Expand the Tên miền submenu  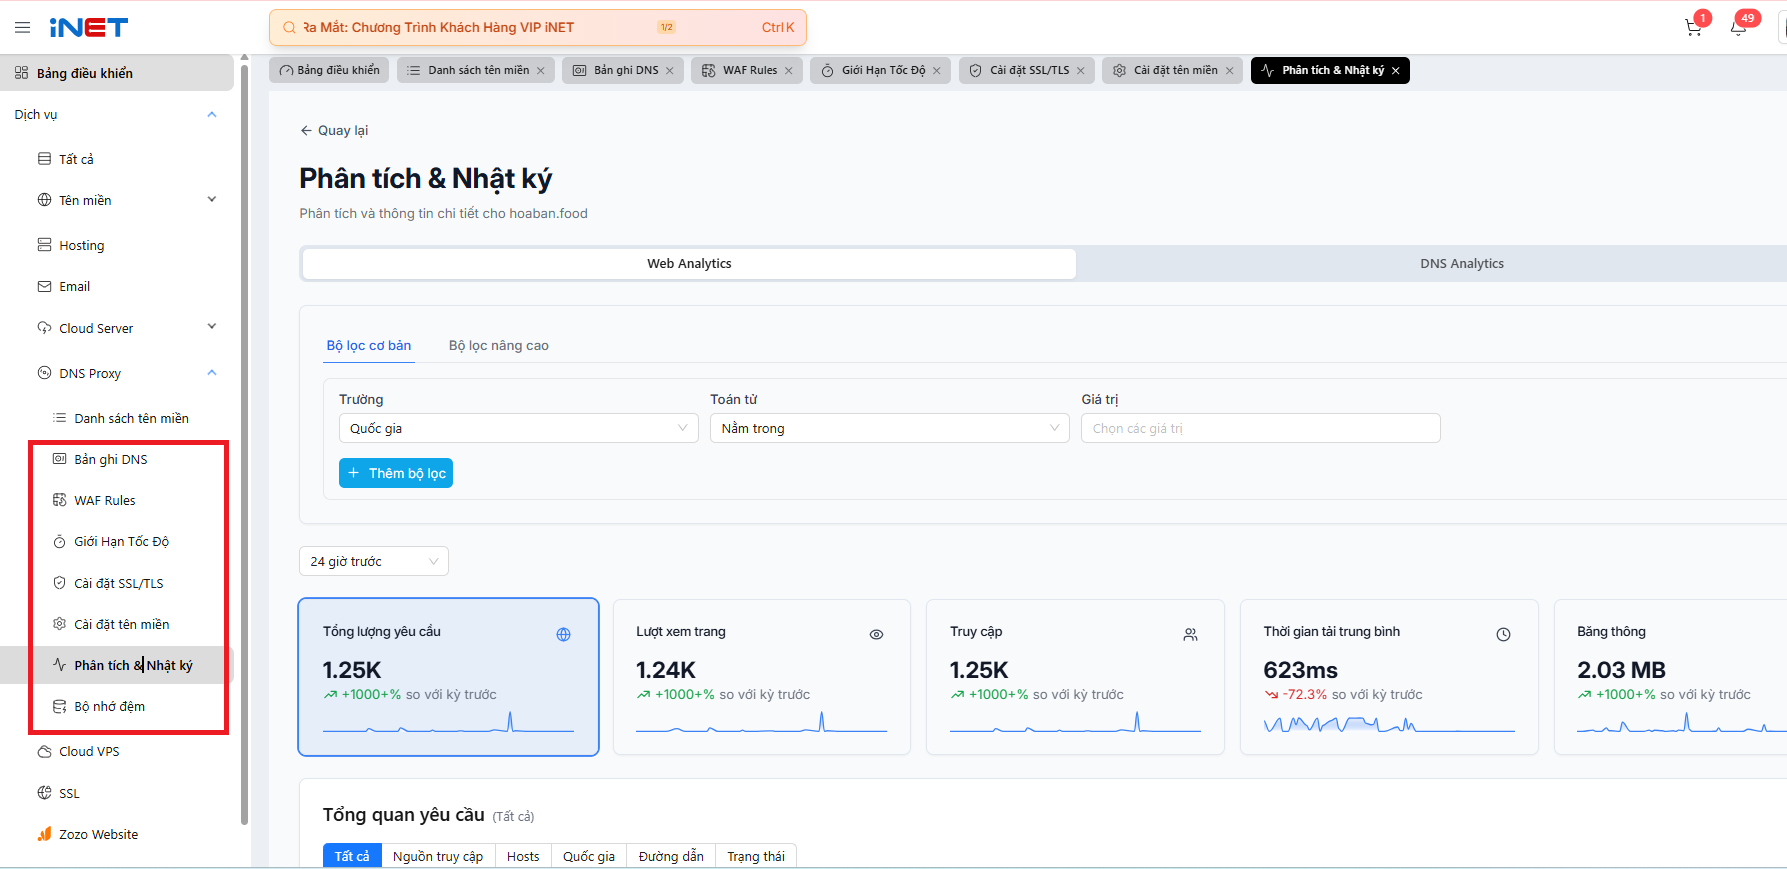pos(212,199)
